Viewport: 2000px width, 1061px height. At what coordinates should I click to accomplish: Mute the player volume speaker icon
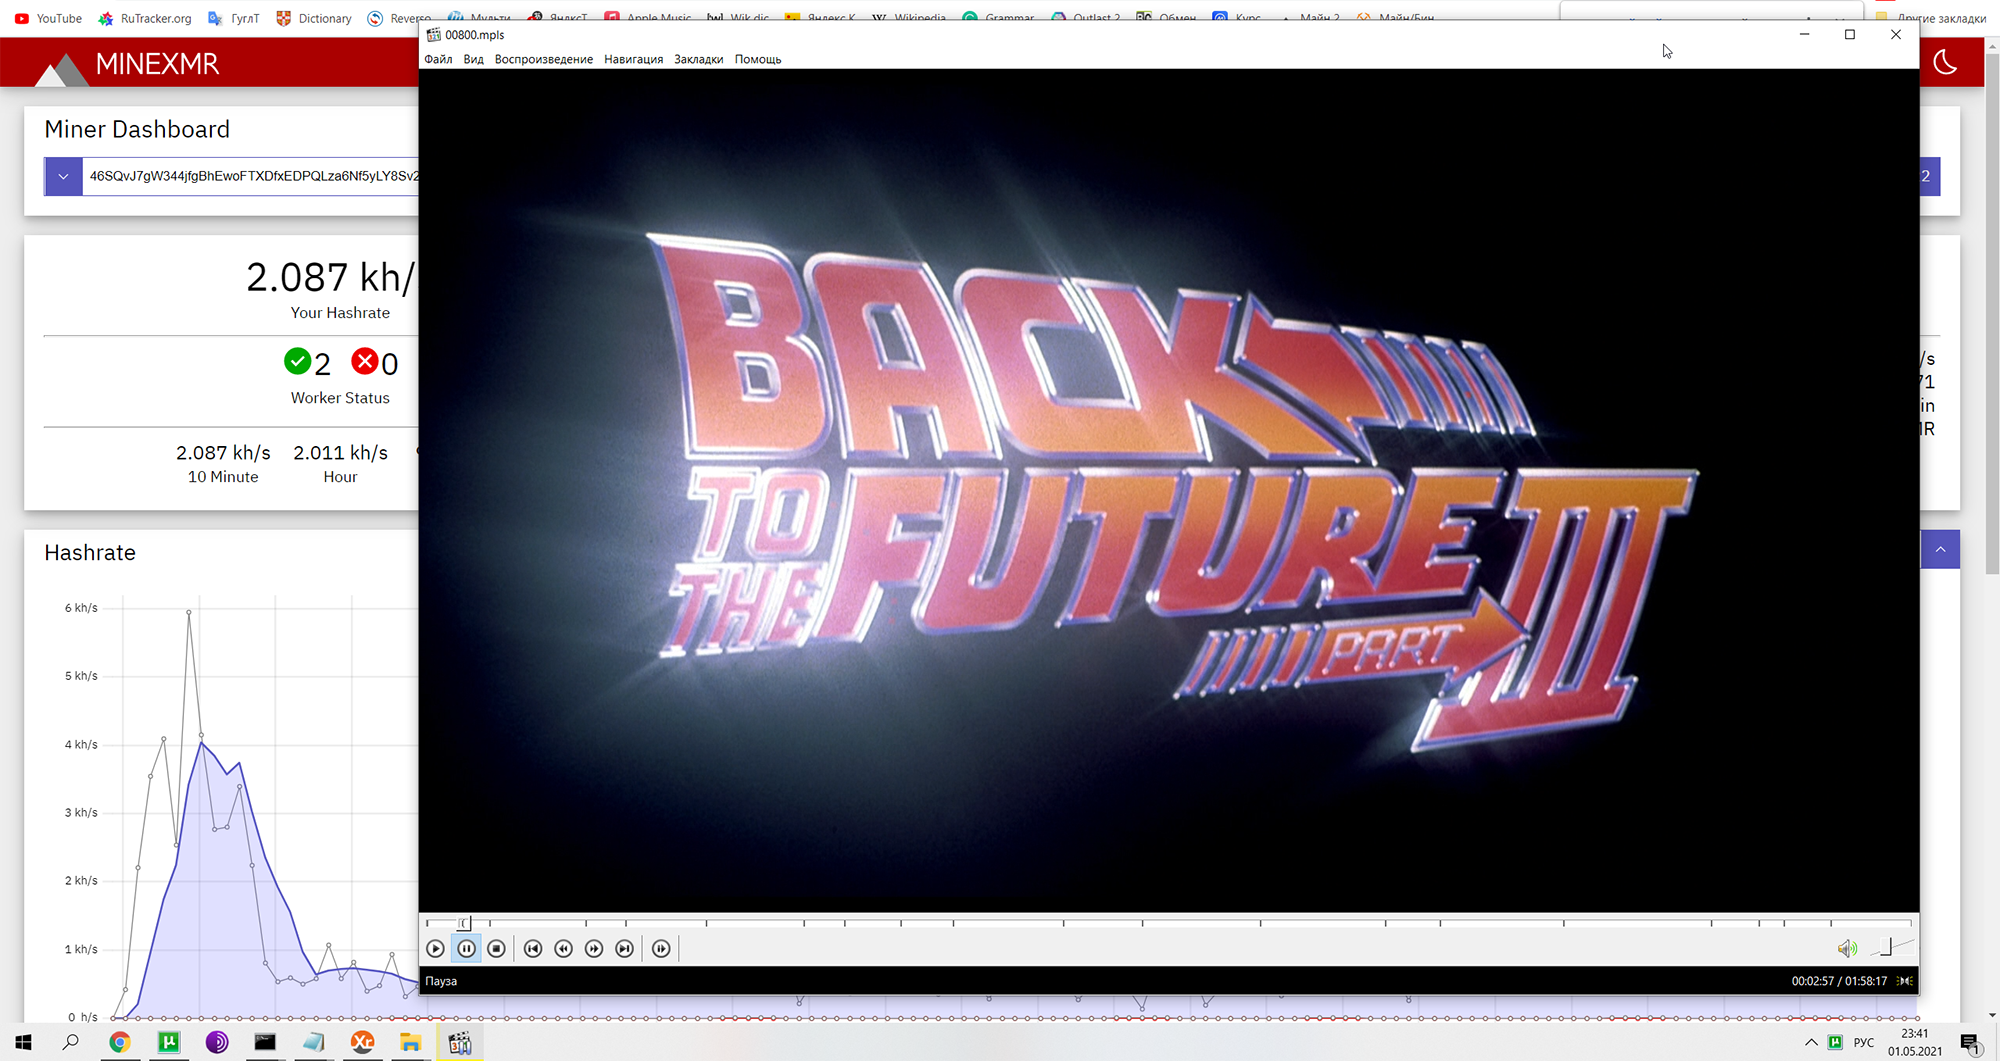(1846, 948)
